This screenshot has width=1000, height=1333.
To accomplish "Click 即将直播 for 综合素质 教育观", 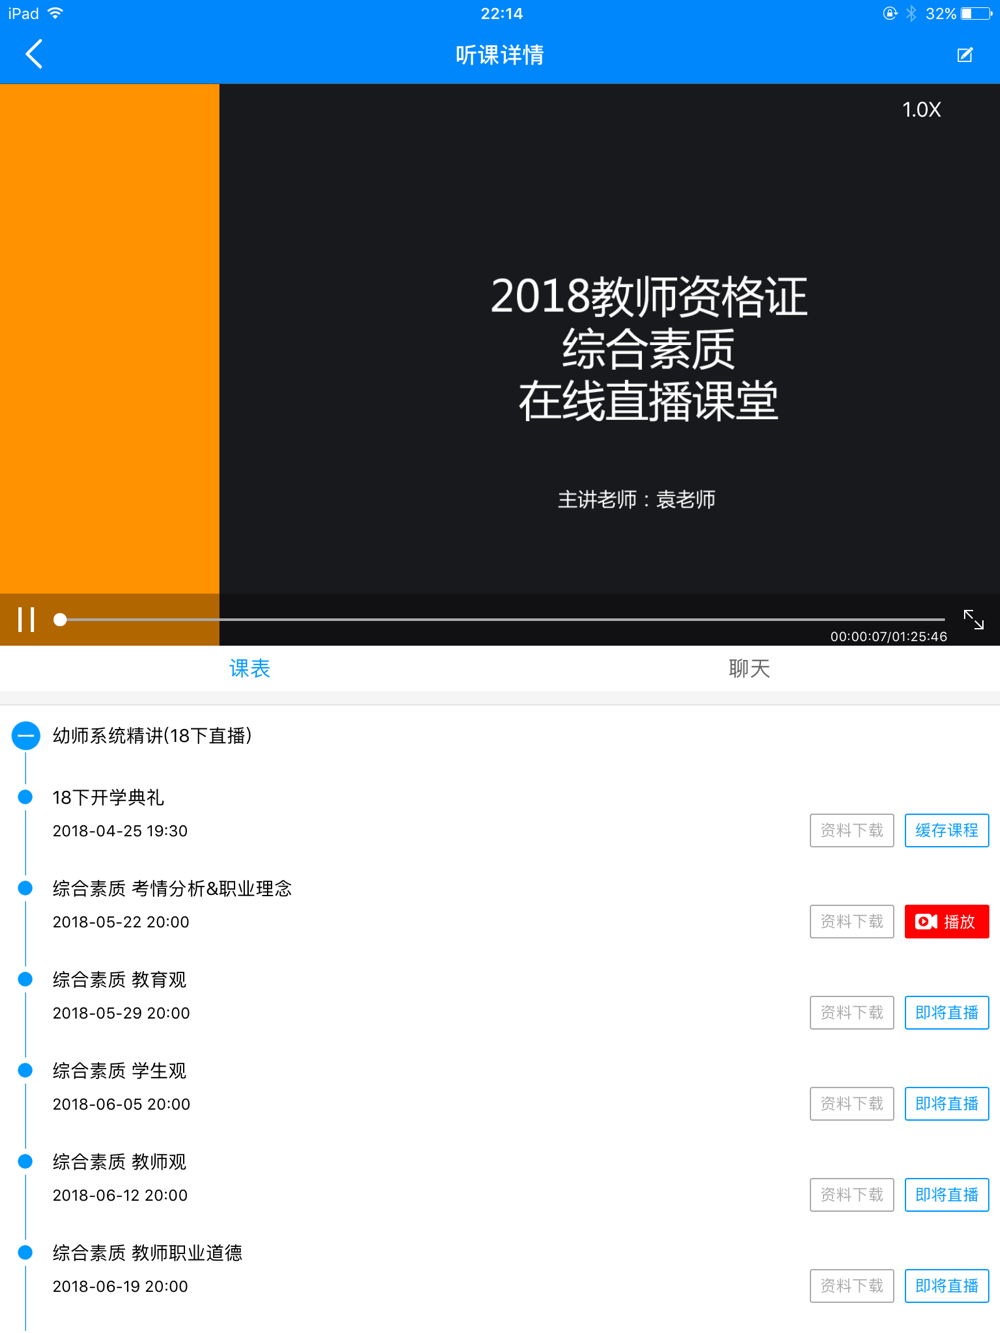I will click(947, 1013).
